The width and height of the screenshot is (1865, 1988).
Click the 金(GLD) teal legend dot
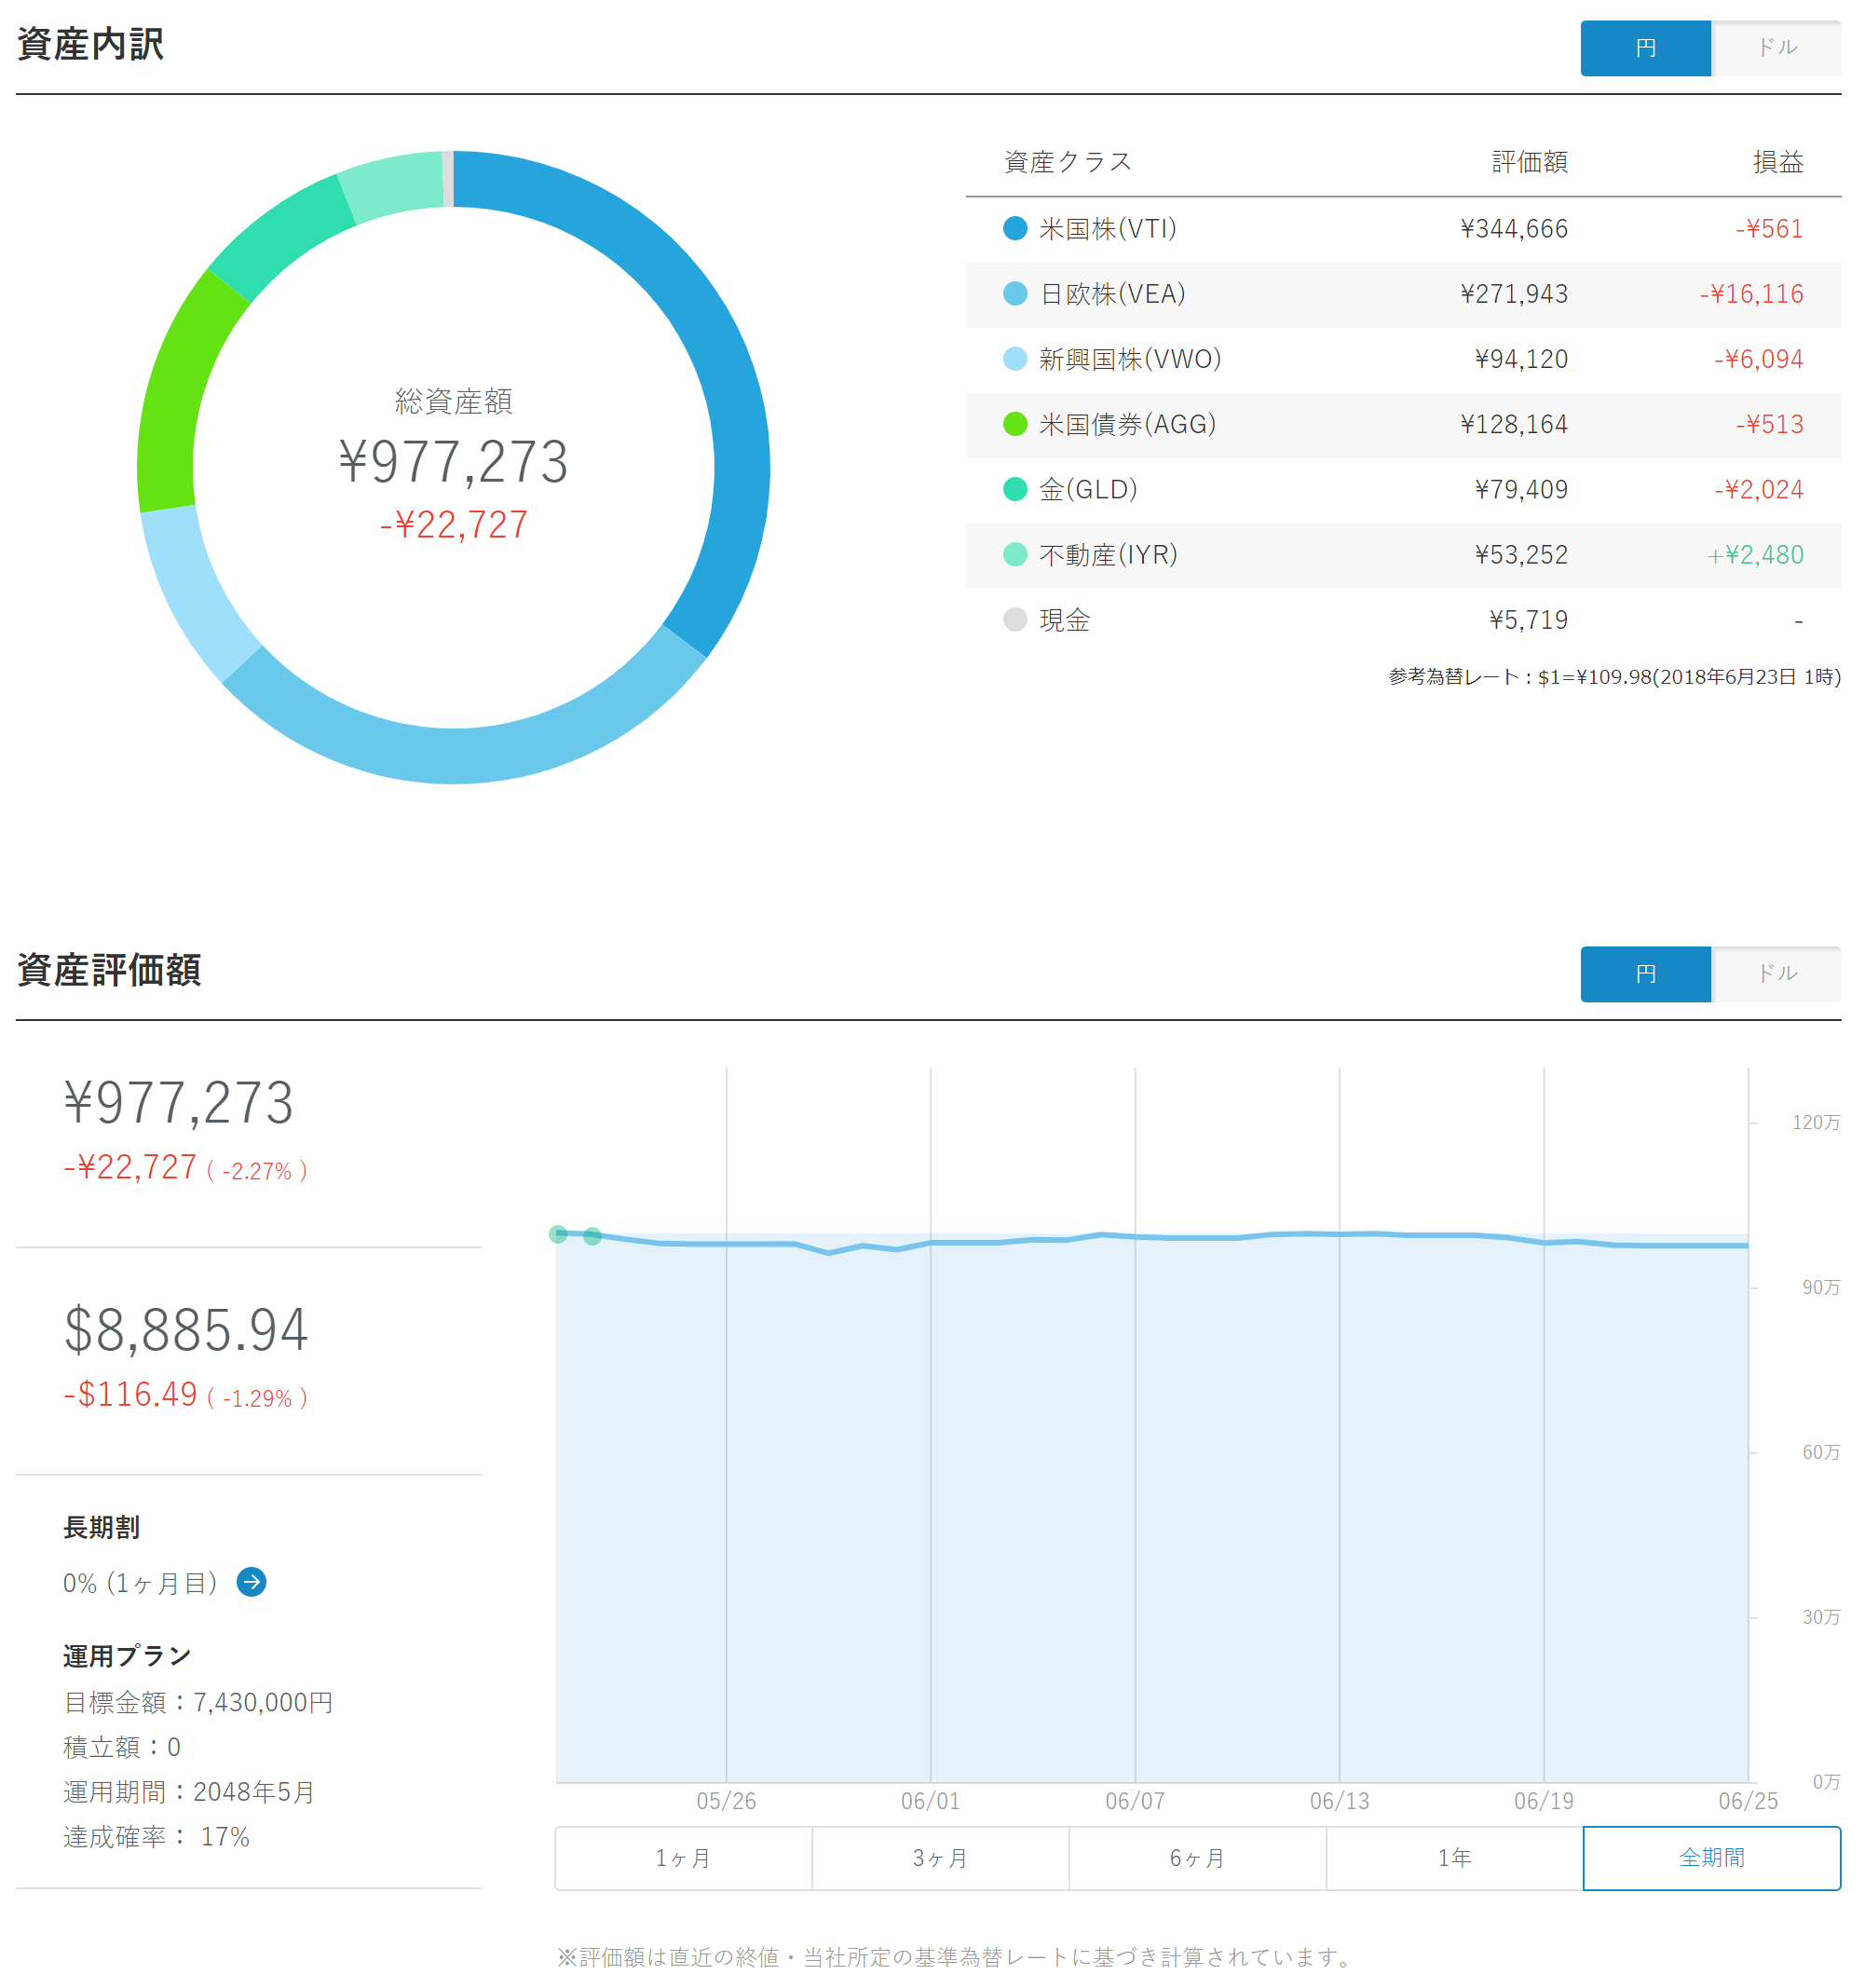click(x=1015, y=489)
